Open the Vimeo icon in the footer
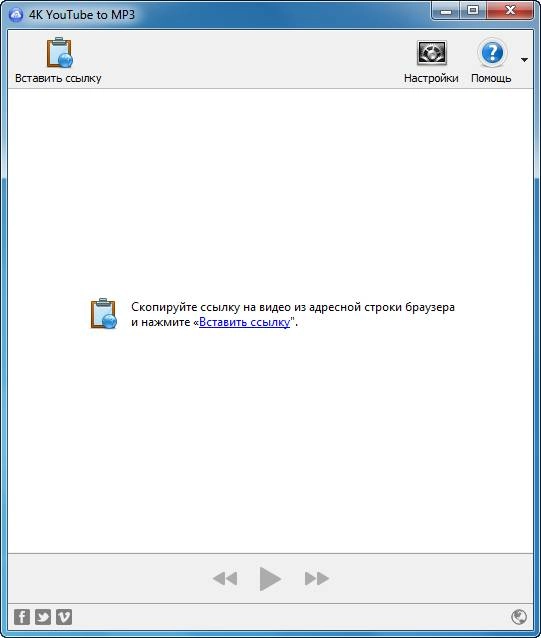This screenshot has width=541, height=638. pyautogui.click(x=64, y=617)
